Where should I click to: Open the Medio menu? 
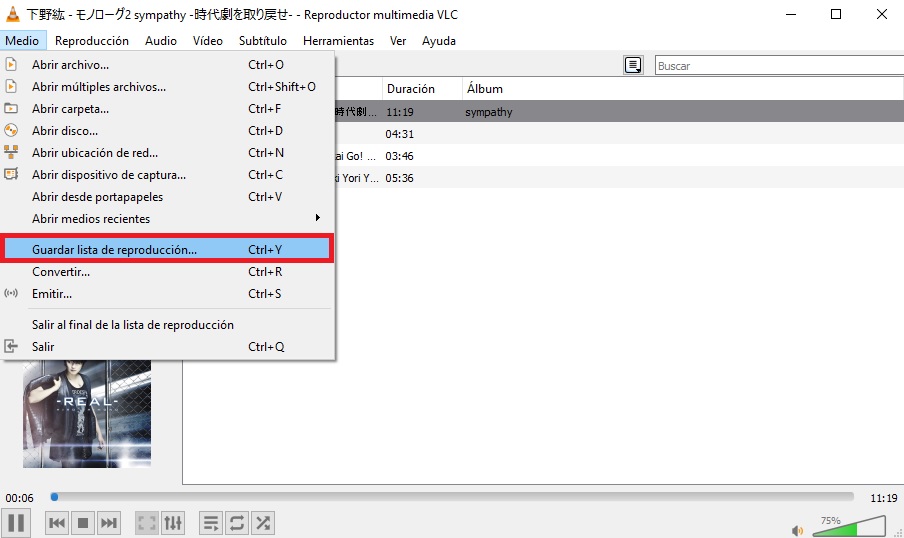tap(22, 40)
